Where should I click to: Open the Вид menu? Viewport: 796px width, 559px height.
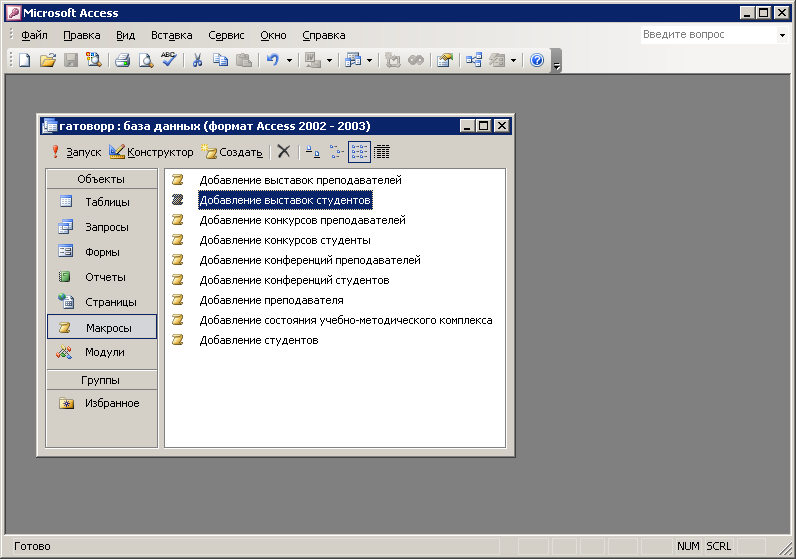click(125, 36)
